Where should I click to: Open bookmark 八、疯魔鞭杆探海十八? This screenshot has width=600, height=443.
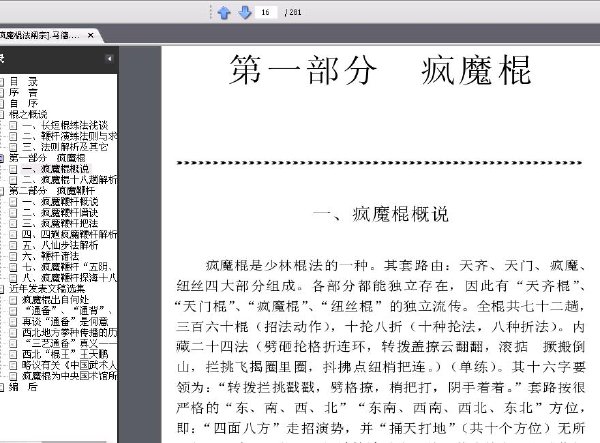70,278
